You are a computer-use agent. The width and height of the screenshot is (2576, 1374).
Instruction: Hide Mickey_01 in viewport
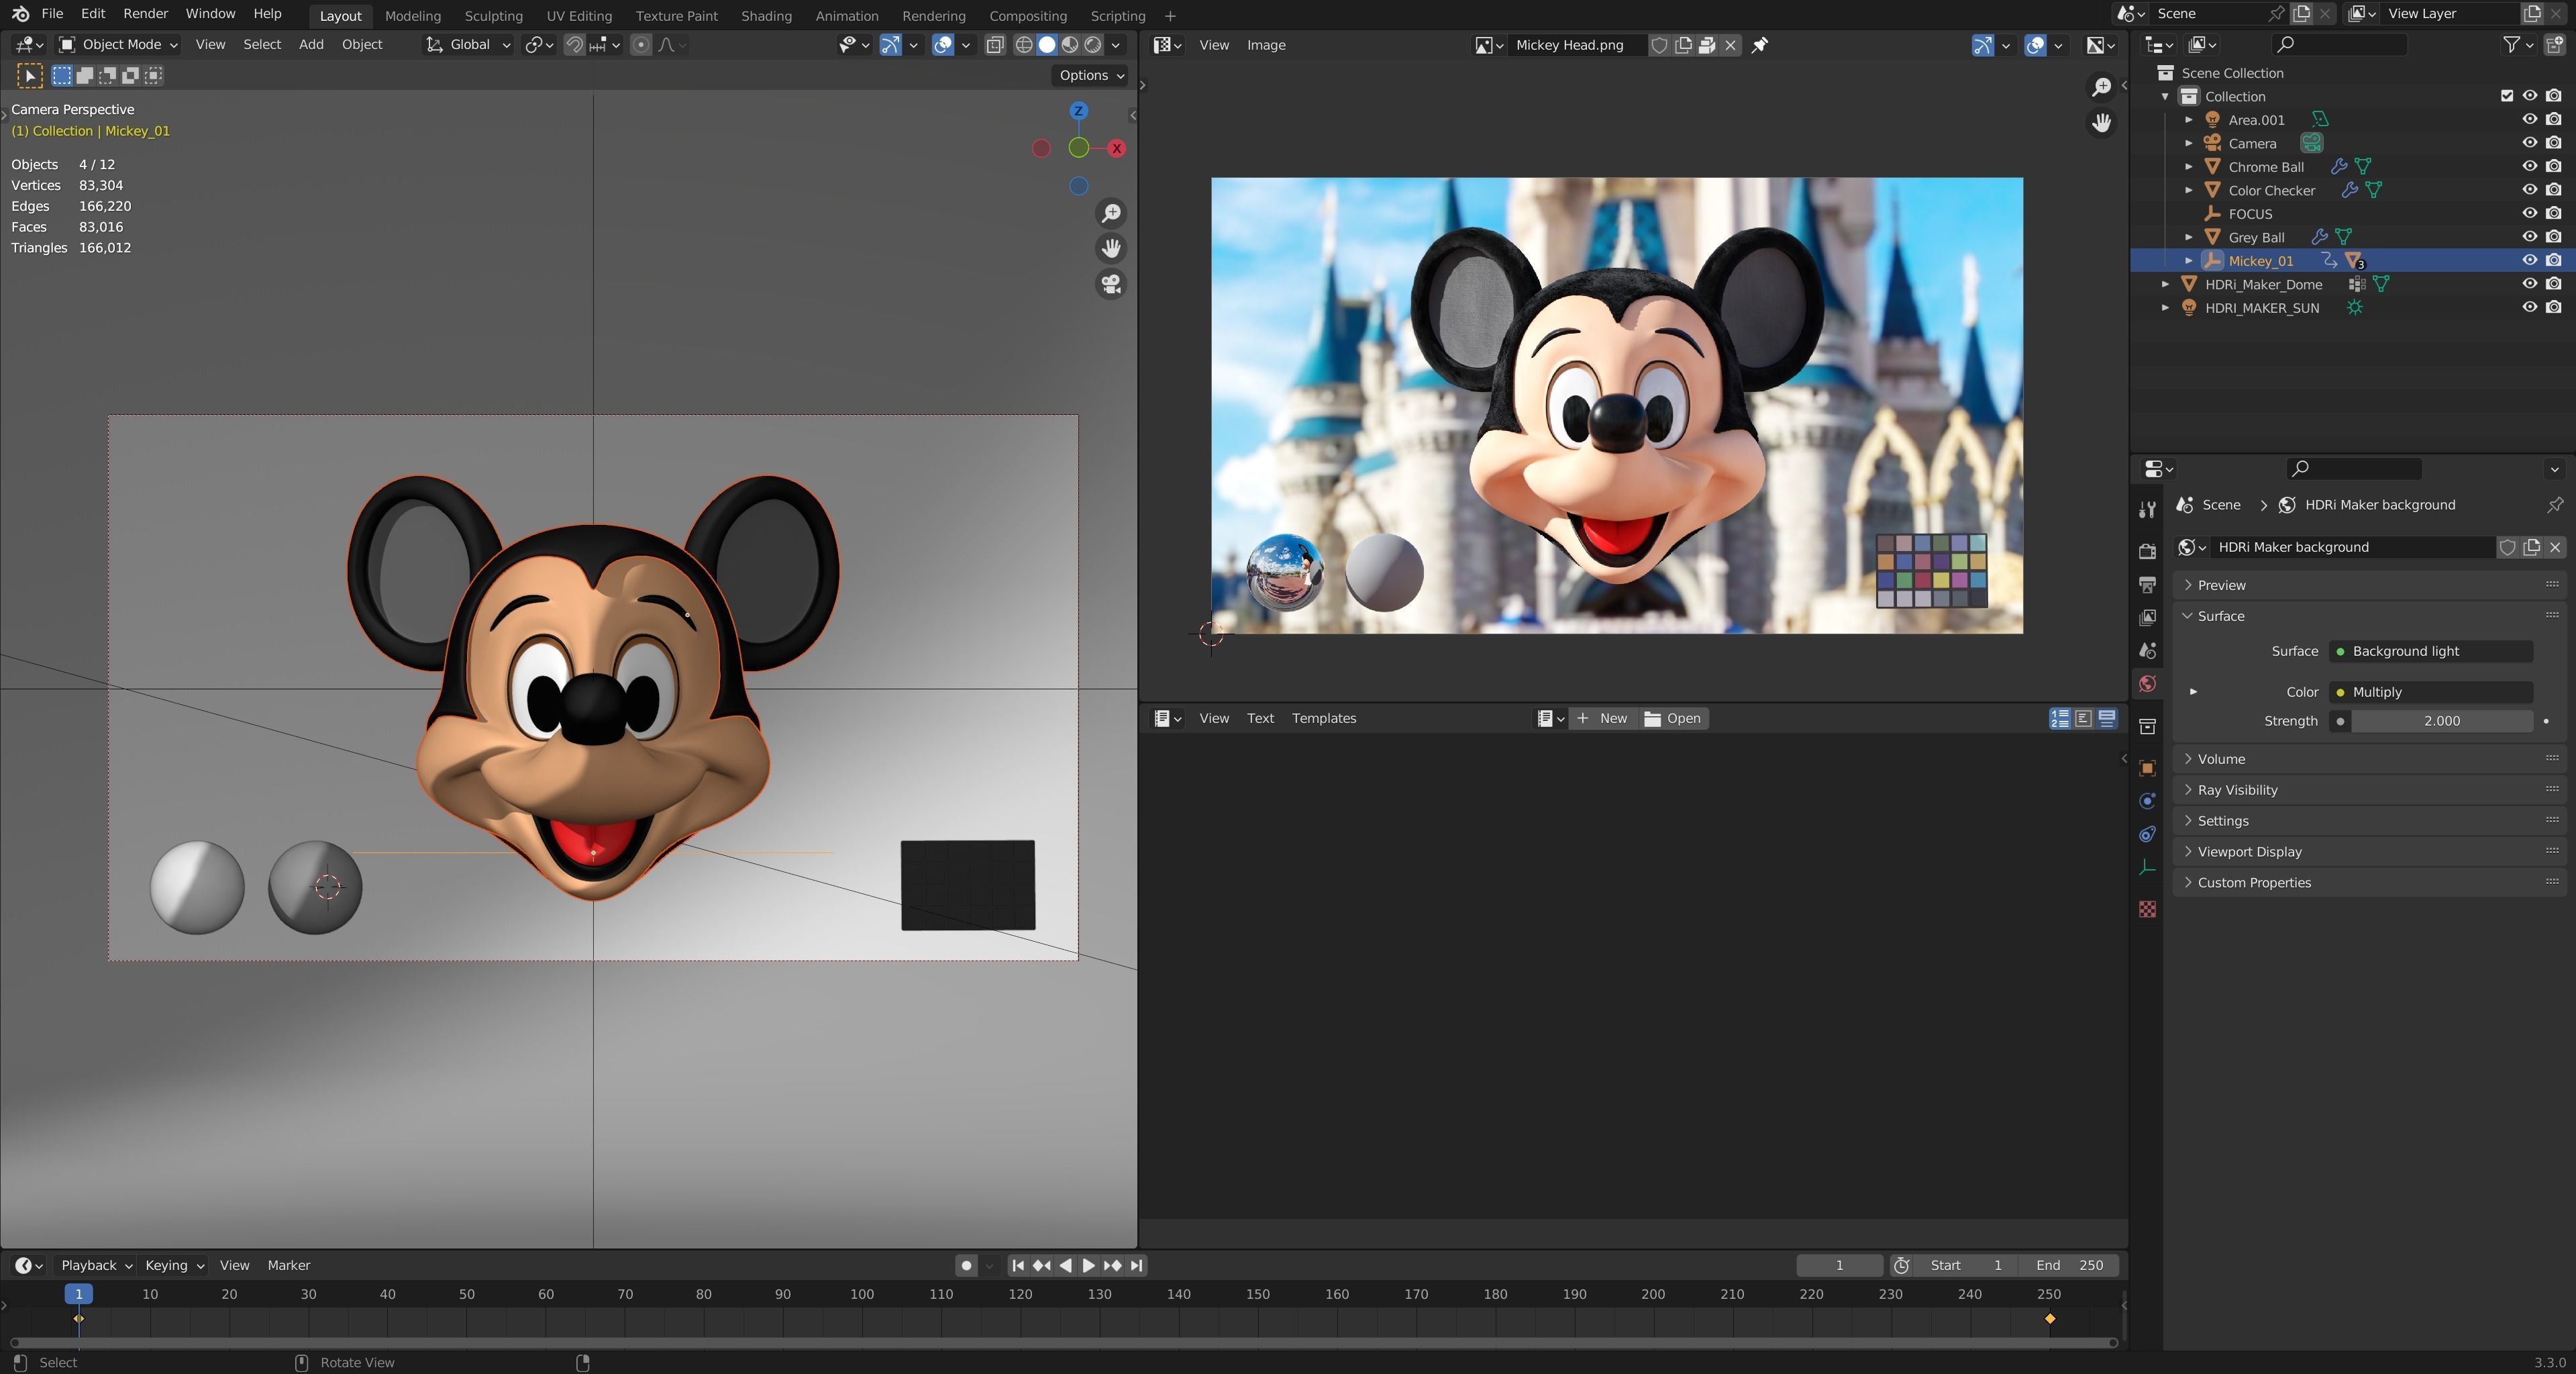2530,260
